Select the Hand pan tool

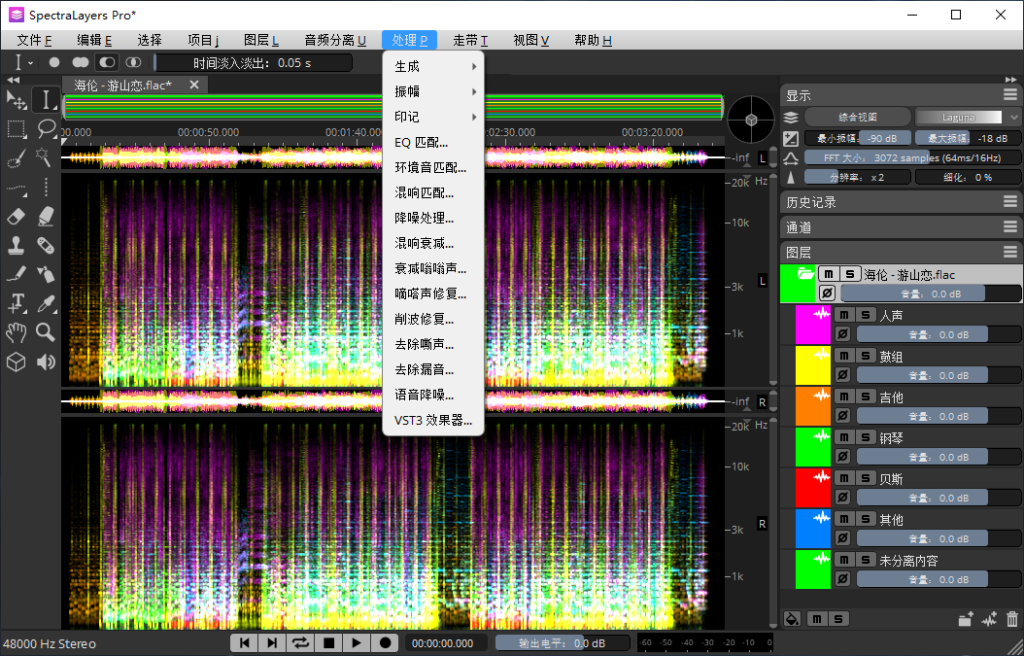coord(16,333)
